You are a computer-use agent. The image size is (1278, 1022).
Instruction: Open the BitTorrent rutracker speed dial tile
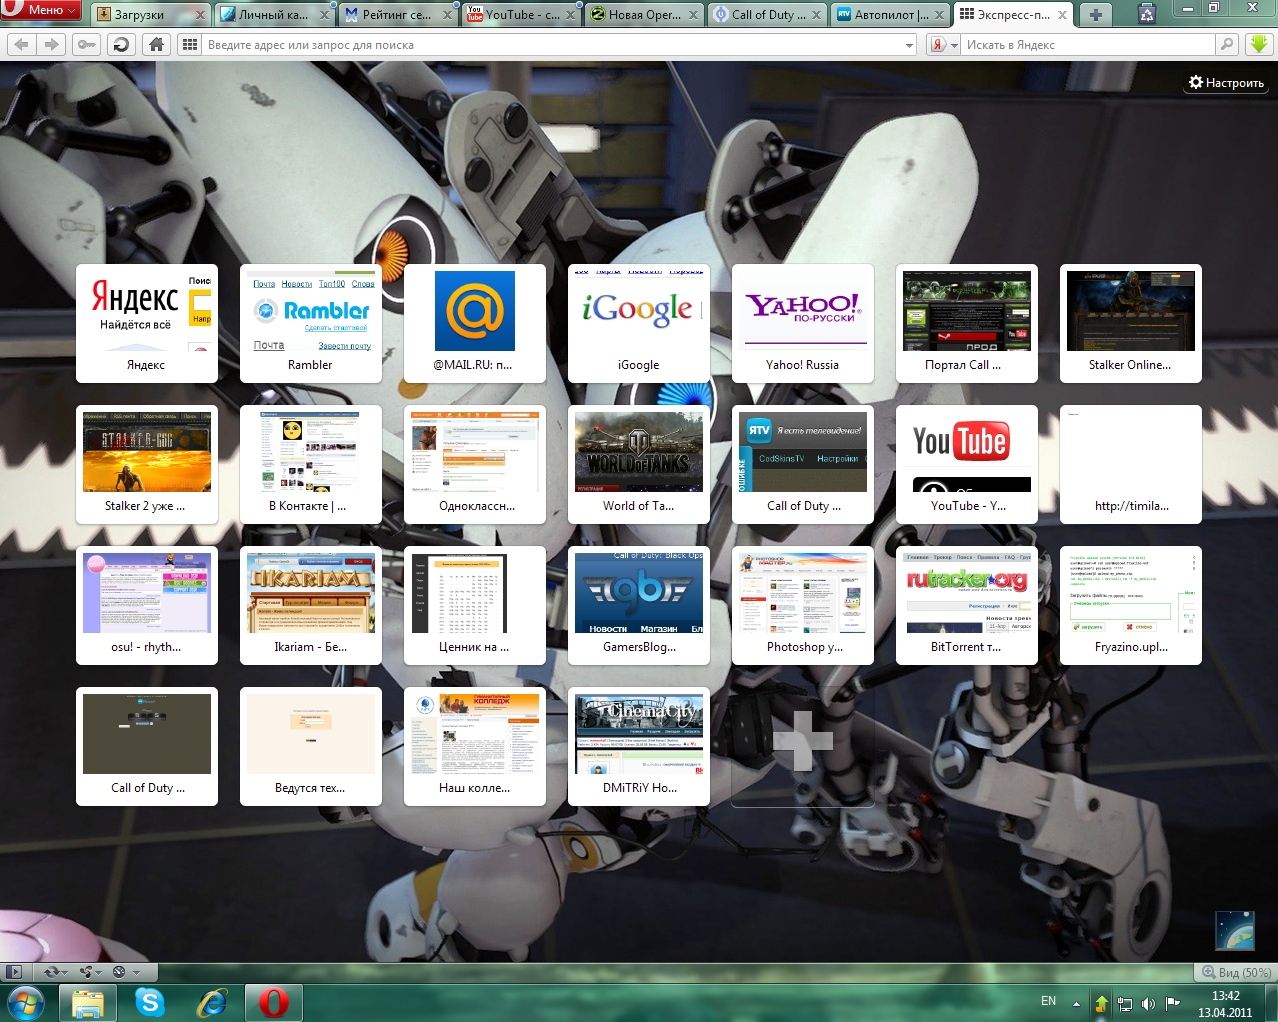[x=967, y=605]
